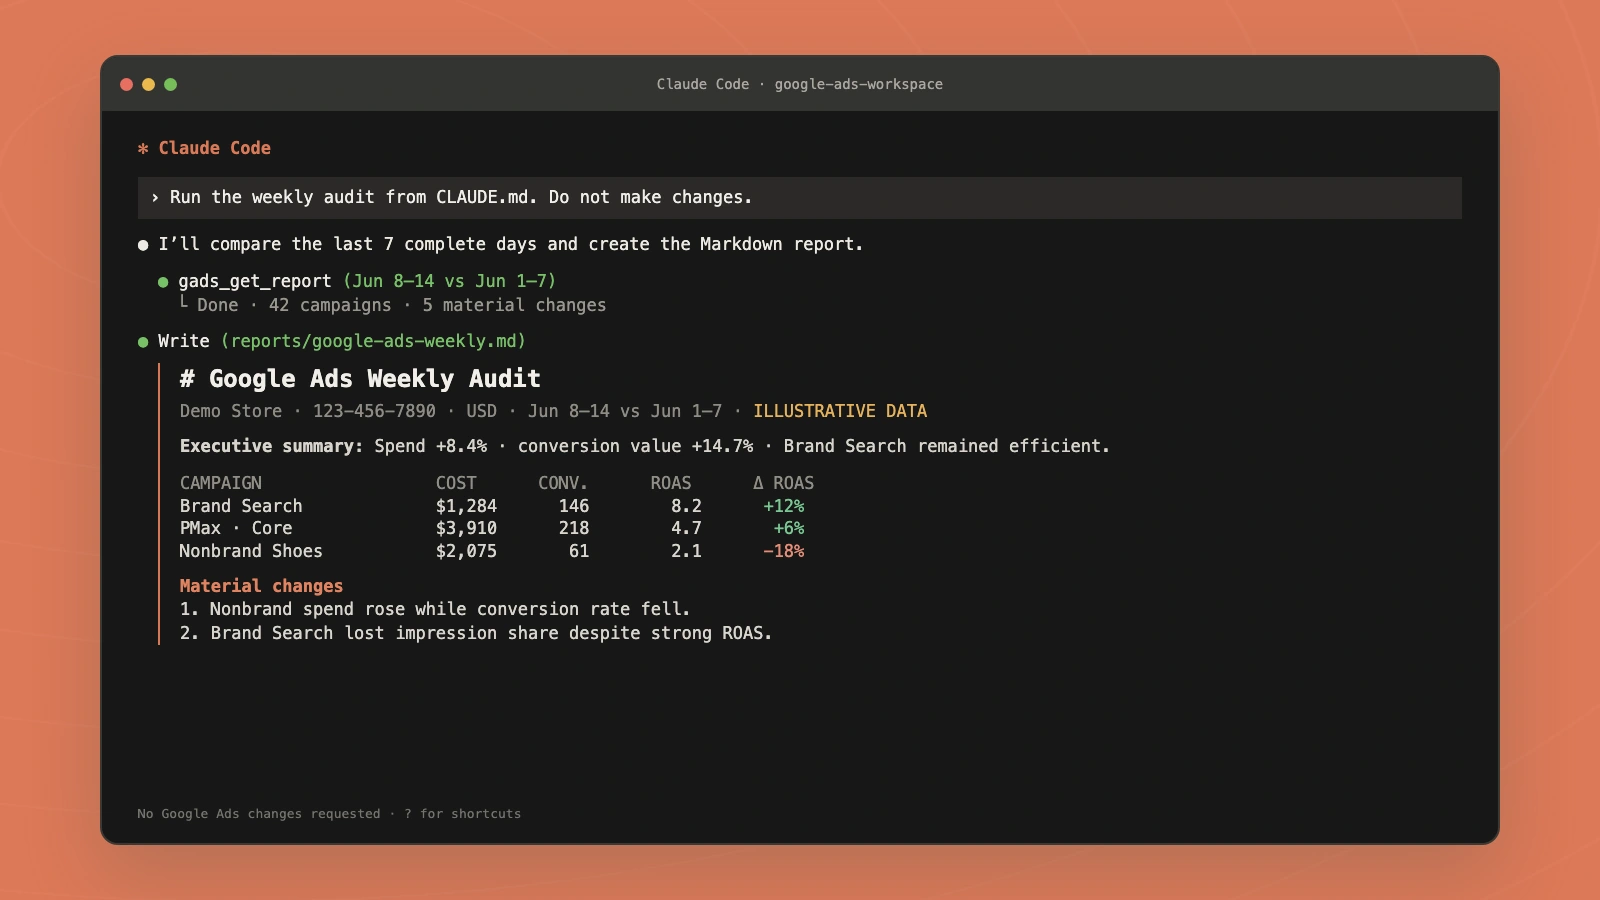Viewport: 1600px width, 900px height.
Task: Click the Claude Code asterisk logo
Action: pyautogui.click(x=143, y=148)
